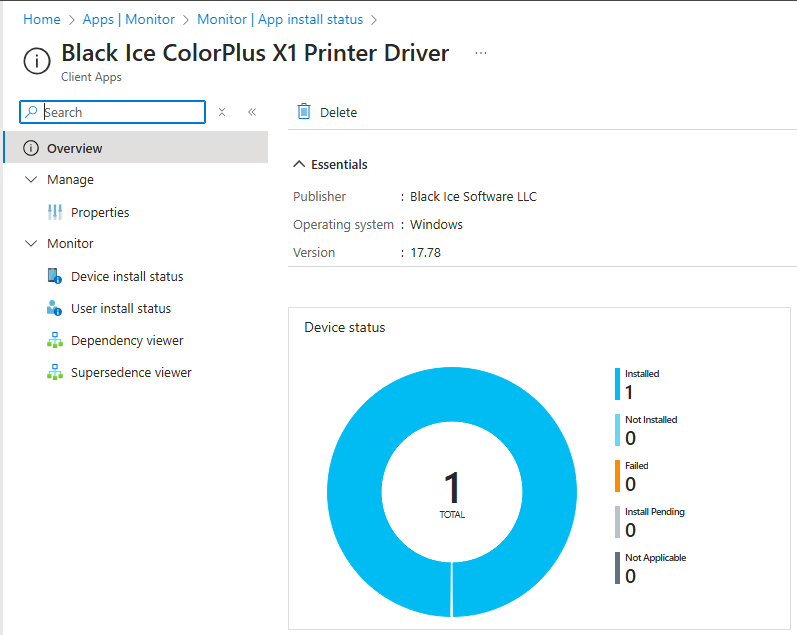
Task: Open Dependency viewer page
Action: click(127, 341)
